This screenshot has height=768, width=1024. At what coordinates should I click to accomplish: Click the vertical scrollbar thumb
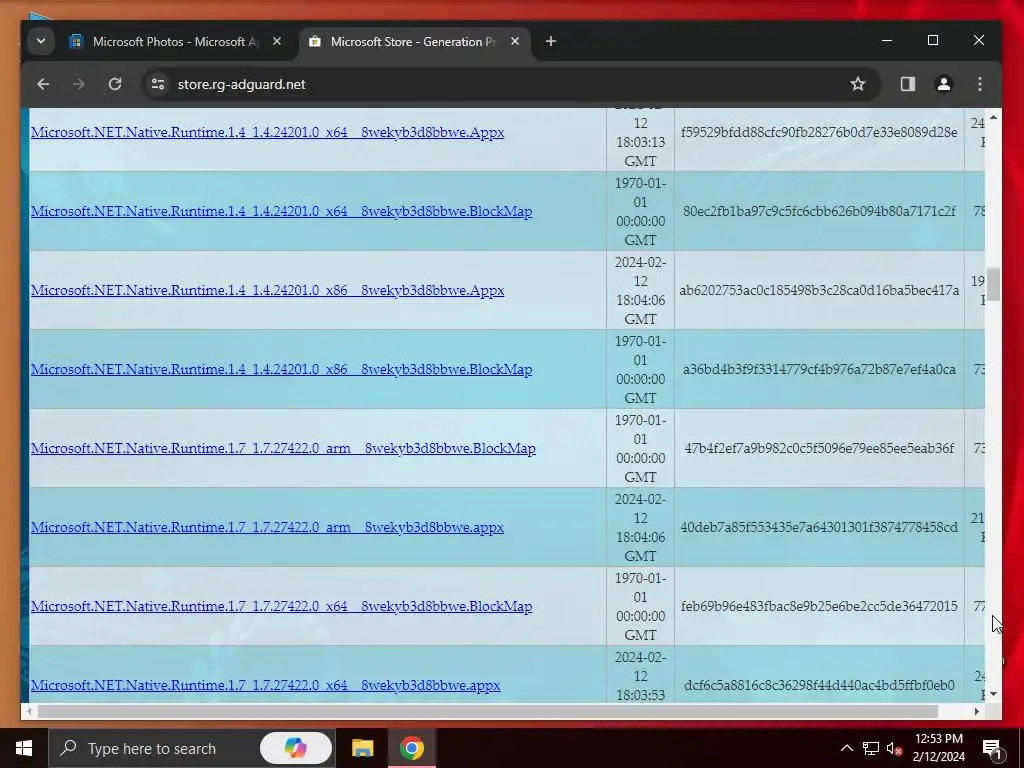click(x=993, y=285)
